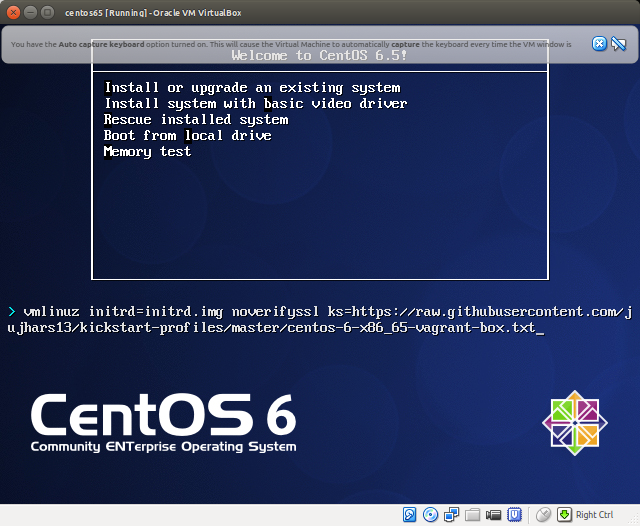
Task: Click the keyboard capture green arrow icon
Action: [x=564, y=515]
